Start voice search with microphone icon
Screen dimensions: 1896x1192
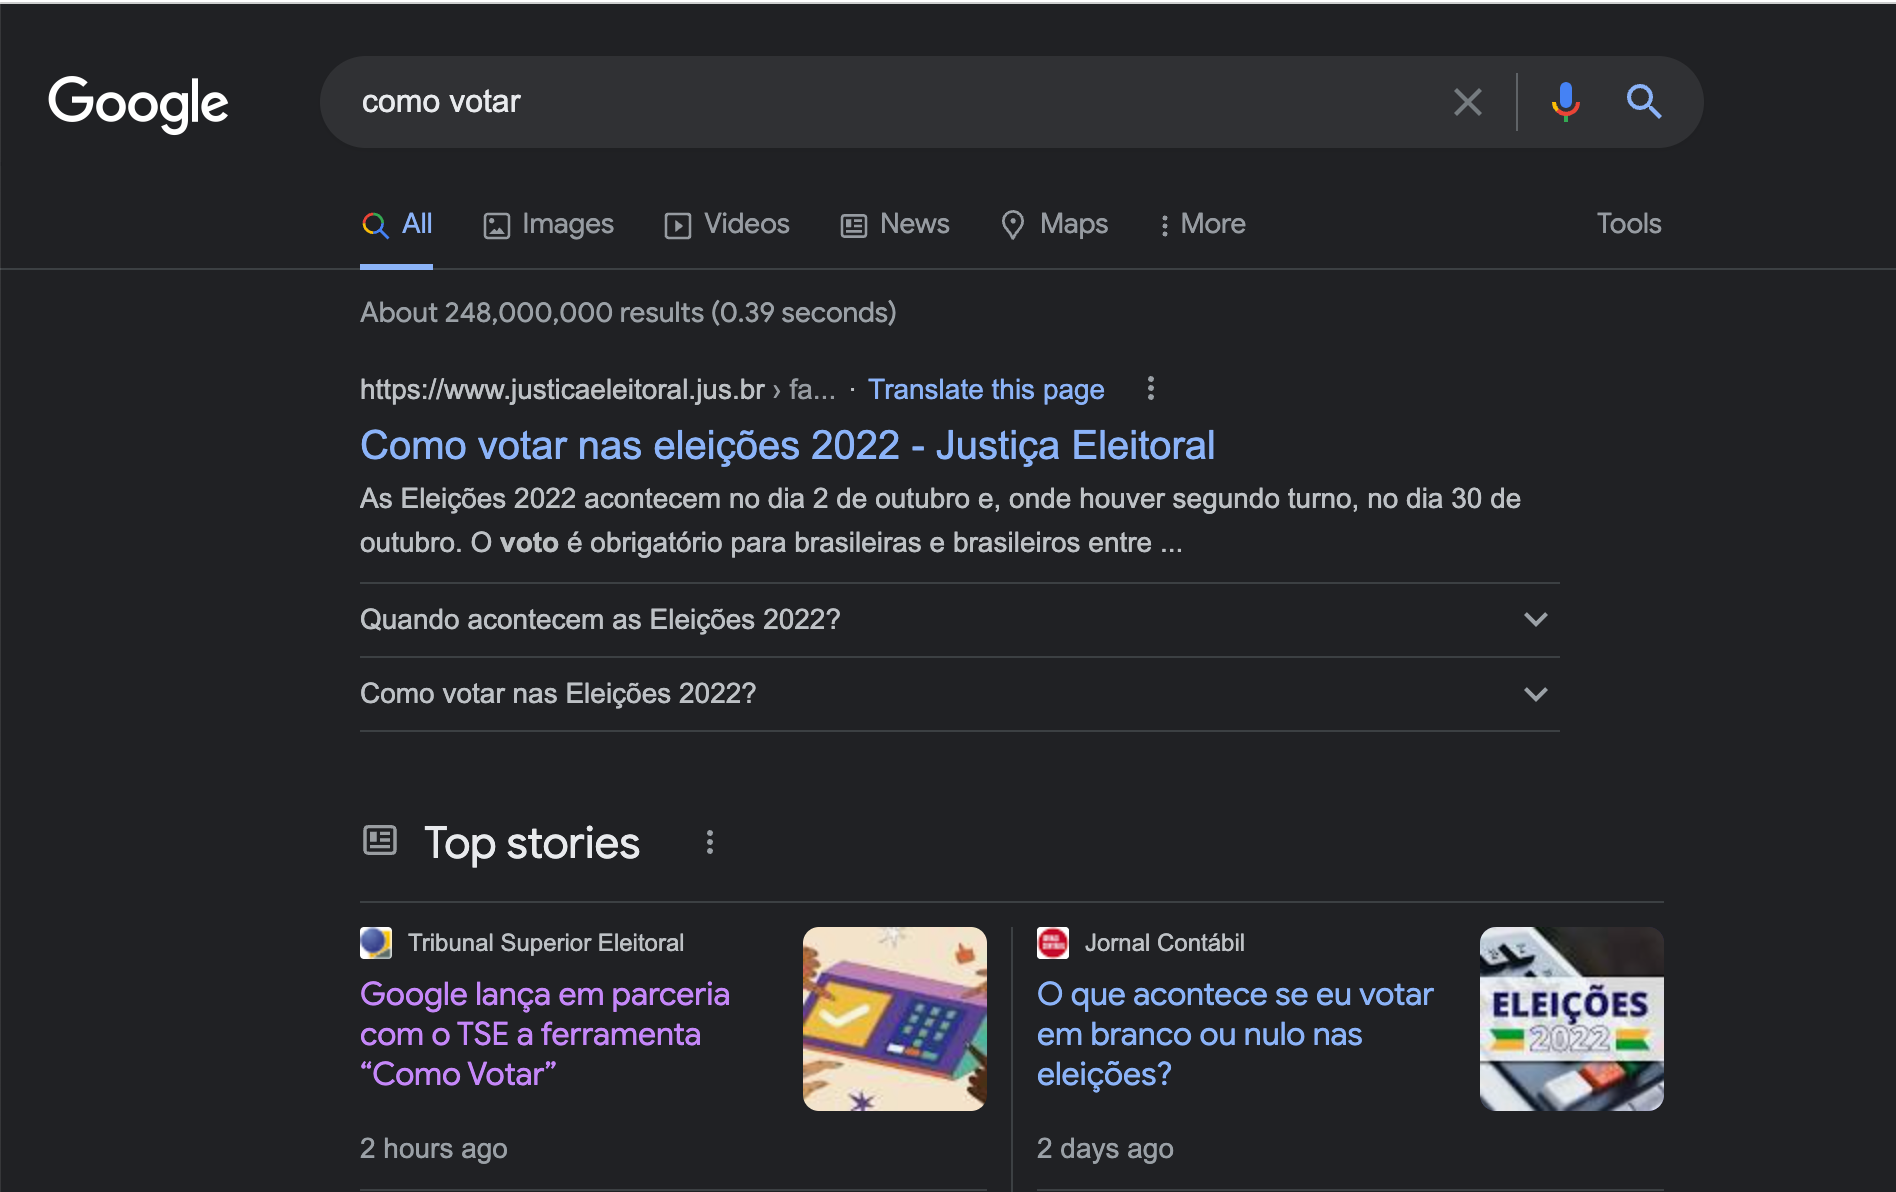point(1565,102)
